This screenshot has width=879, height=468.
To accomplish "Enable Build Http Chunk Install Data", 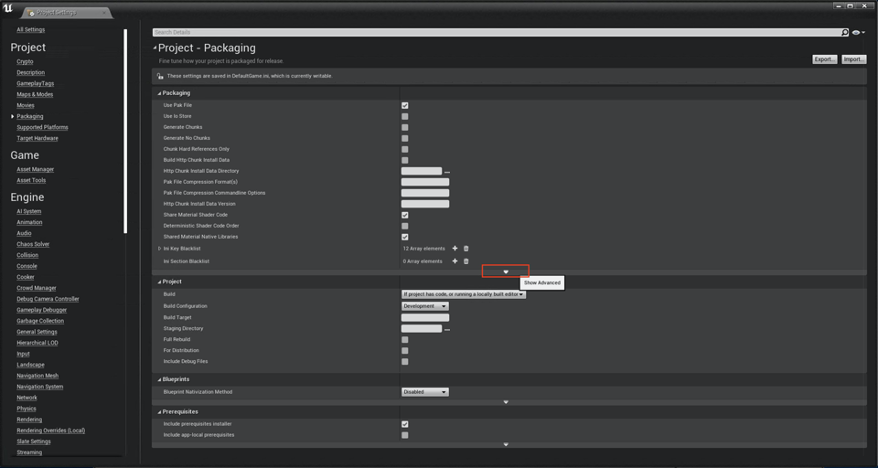I will point(405,160).
